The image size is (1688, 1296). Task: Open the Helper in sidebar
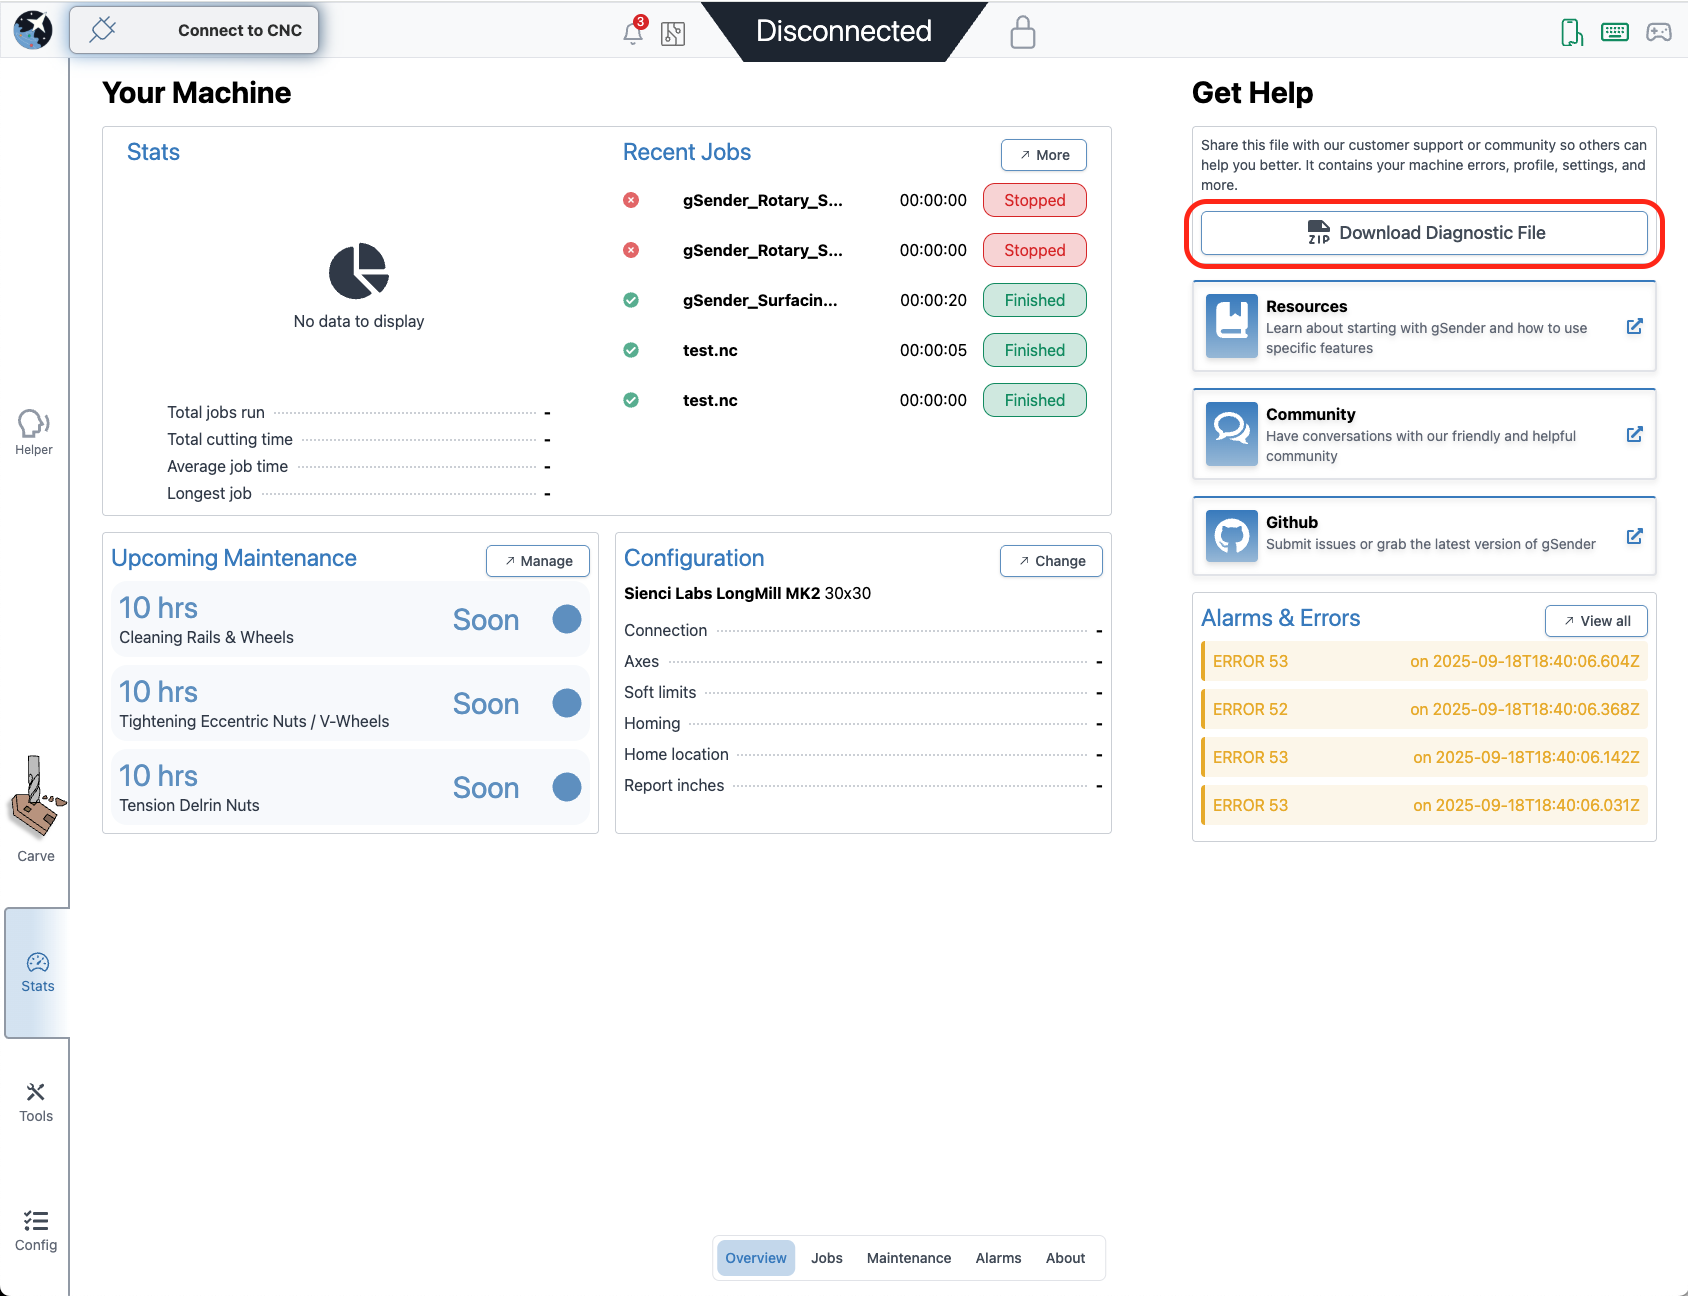pyautogui.click(x=34, y=432)
